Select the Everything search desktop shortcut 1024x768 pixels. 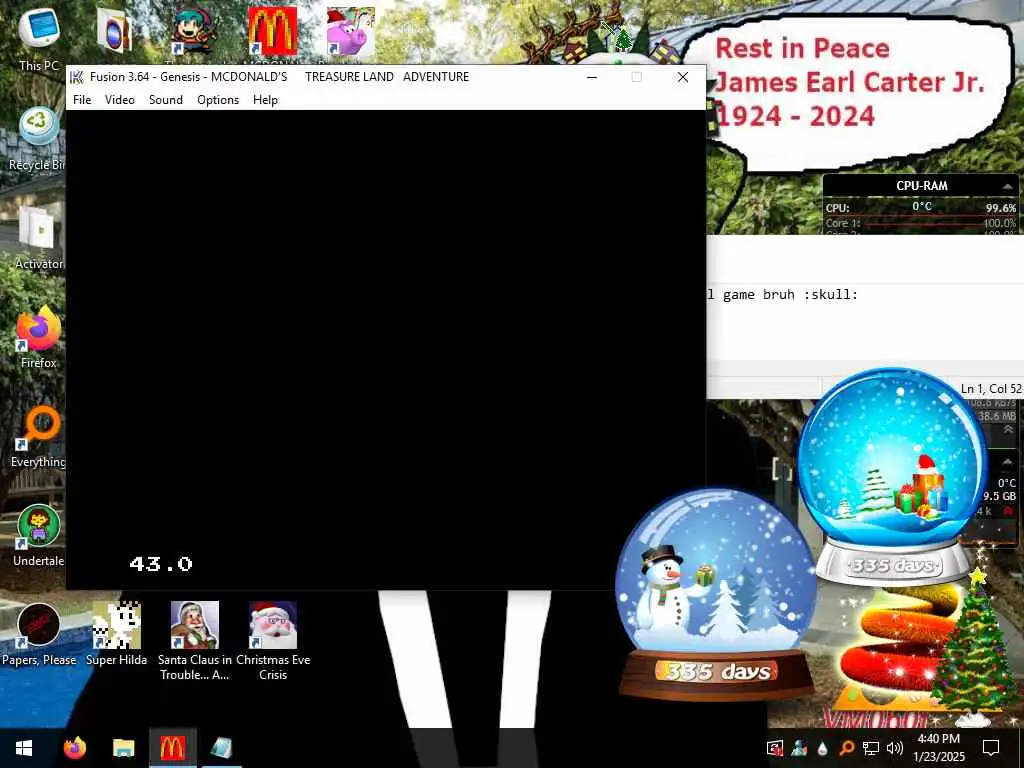click(x=39, y=438)
